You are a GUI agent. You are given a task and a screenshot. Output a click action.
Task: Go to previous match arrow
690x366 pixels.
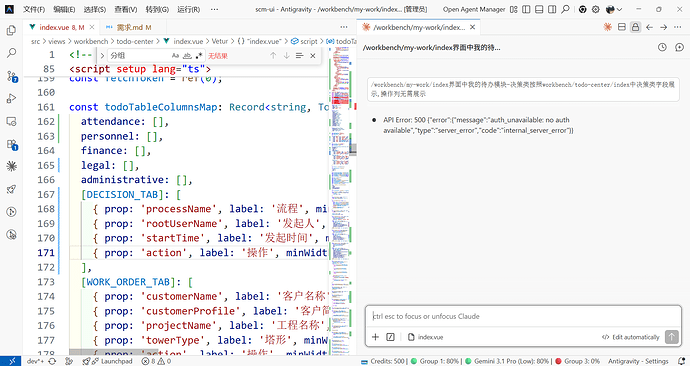point(273,55)
